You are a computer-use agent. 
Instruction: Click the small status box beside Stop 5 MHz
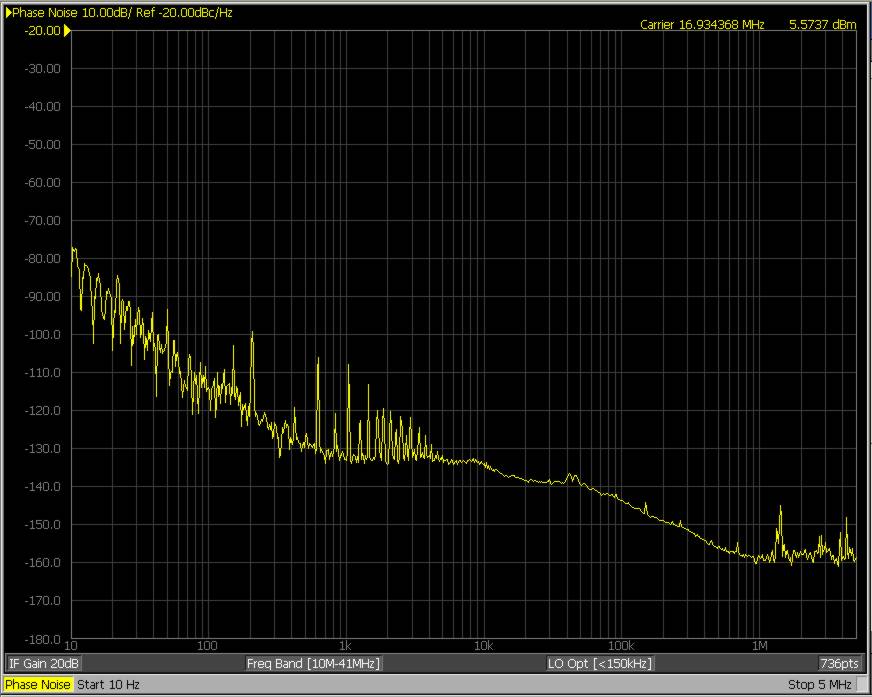pyautogui.click(x=862, y=685)
